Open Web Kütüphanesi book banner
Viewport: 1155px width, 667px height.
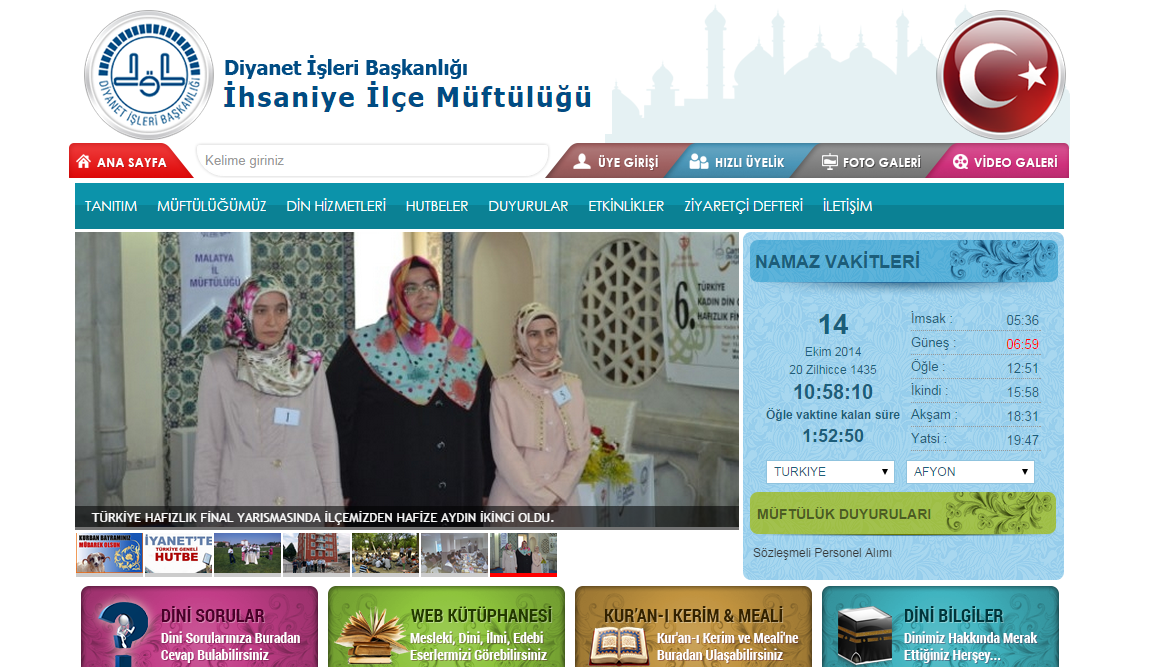point(446,627)
